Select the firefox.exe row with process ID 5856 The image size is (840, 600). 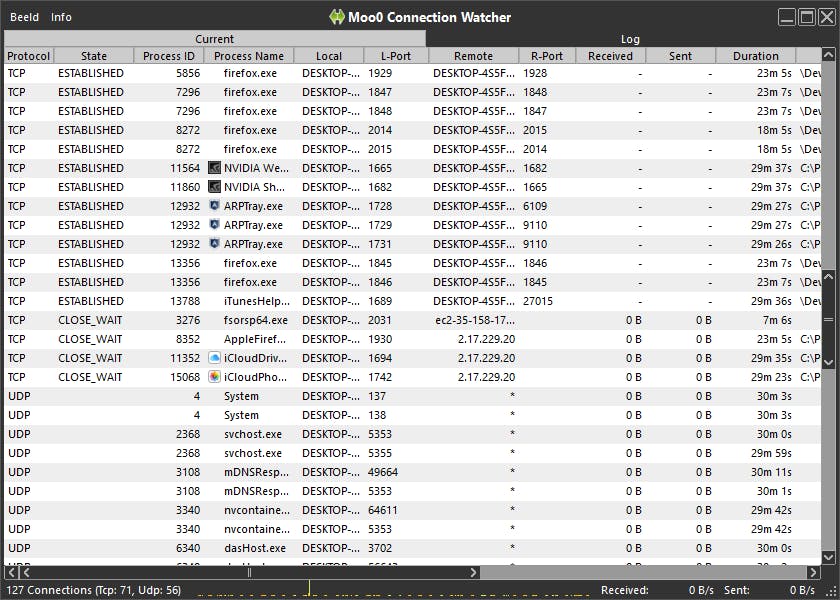[x=412, y=73]
